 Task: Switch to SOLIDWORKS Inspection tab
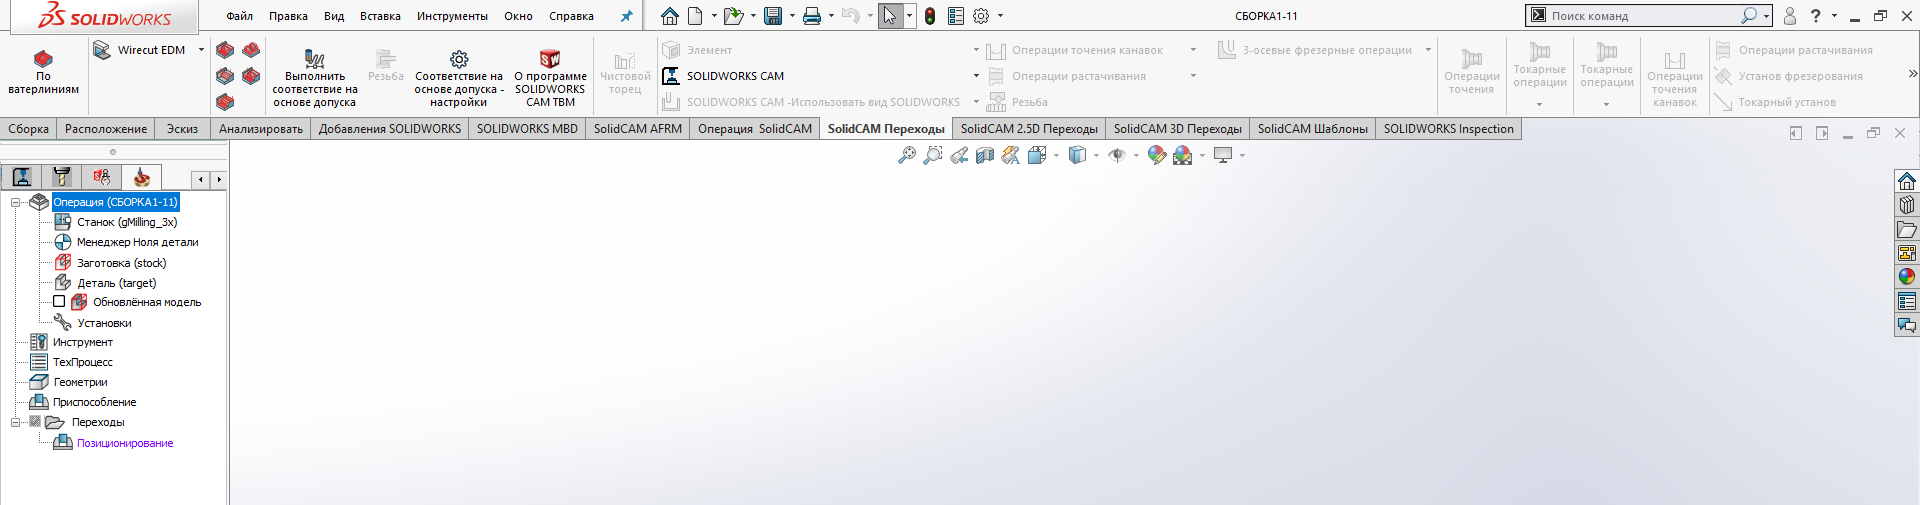pos(1448,129)
